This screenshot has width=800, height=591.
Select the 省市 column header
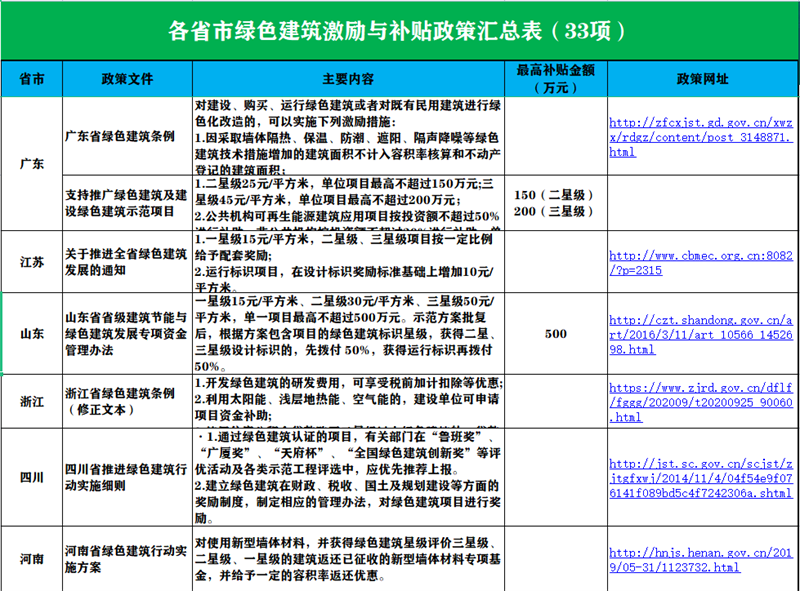[x=32, y=78]
